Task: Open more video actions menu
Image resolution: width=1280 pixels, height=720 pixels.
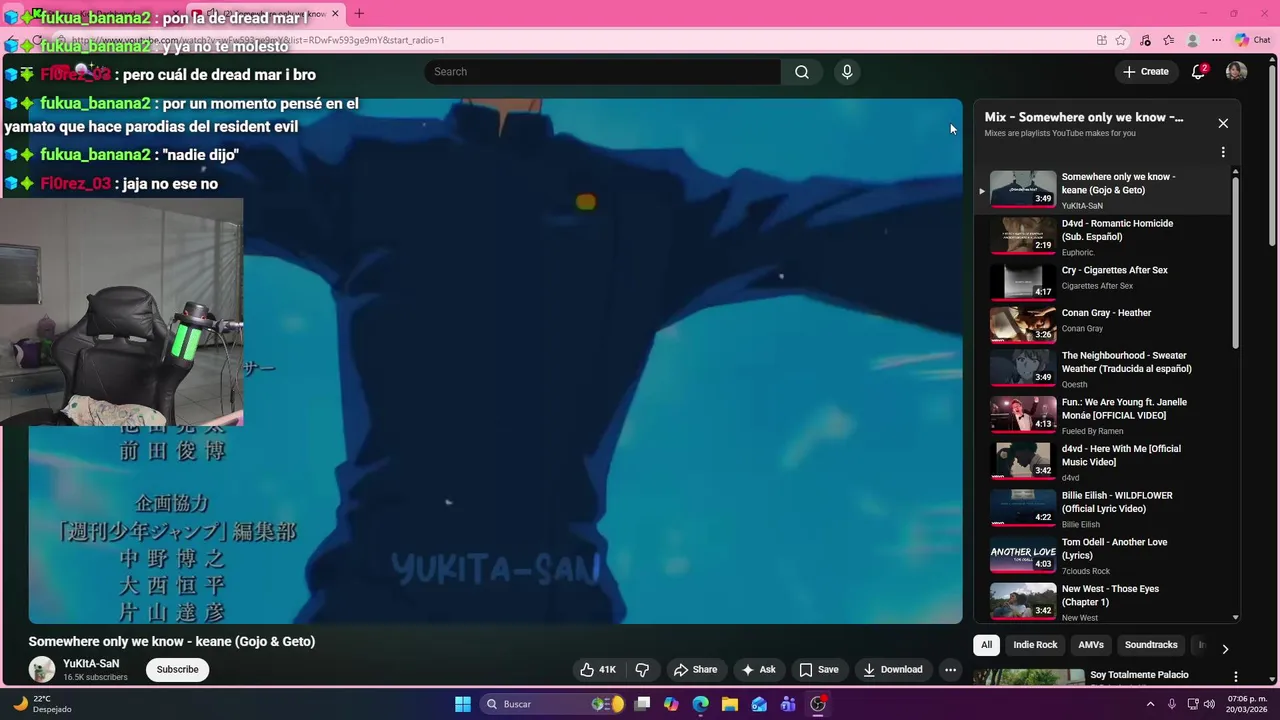Action: pos(951,669)
